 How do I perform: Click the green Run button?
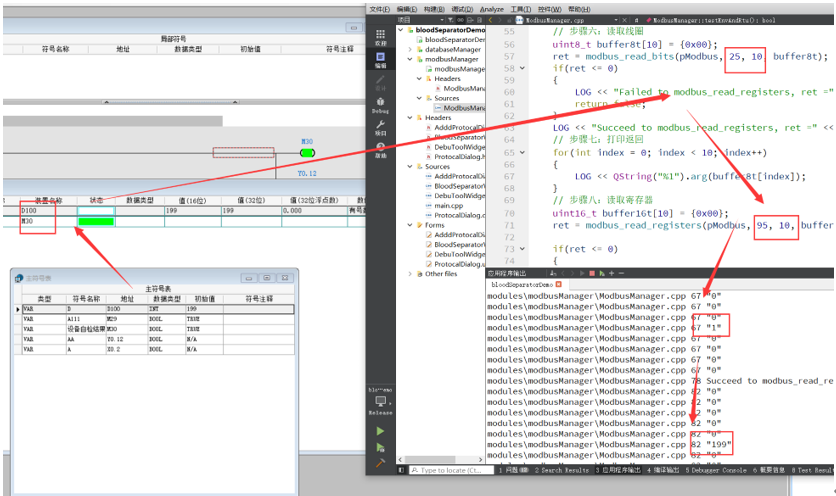tap(380, 431)
